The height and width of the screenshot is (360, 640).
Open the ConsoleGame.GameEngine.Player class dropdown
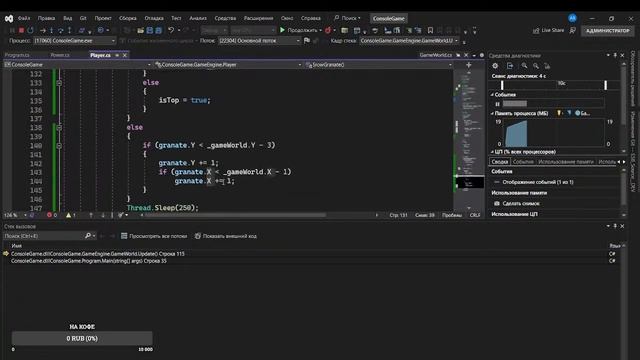pyautogui.click(x=228, y=64)
